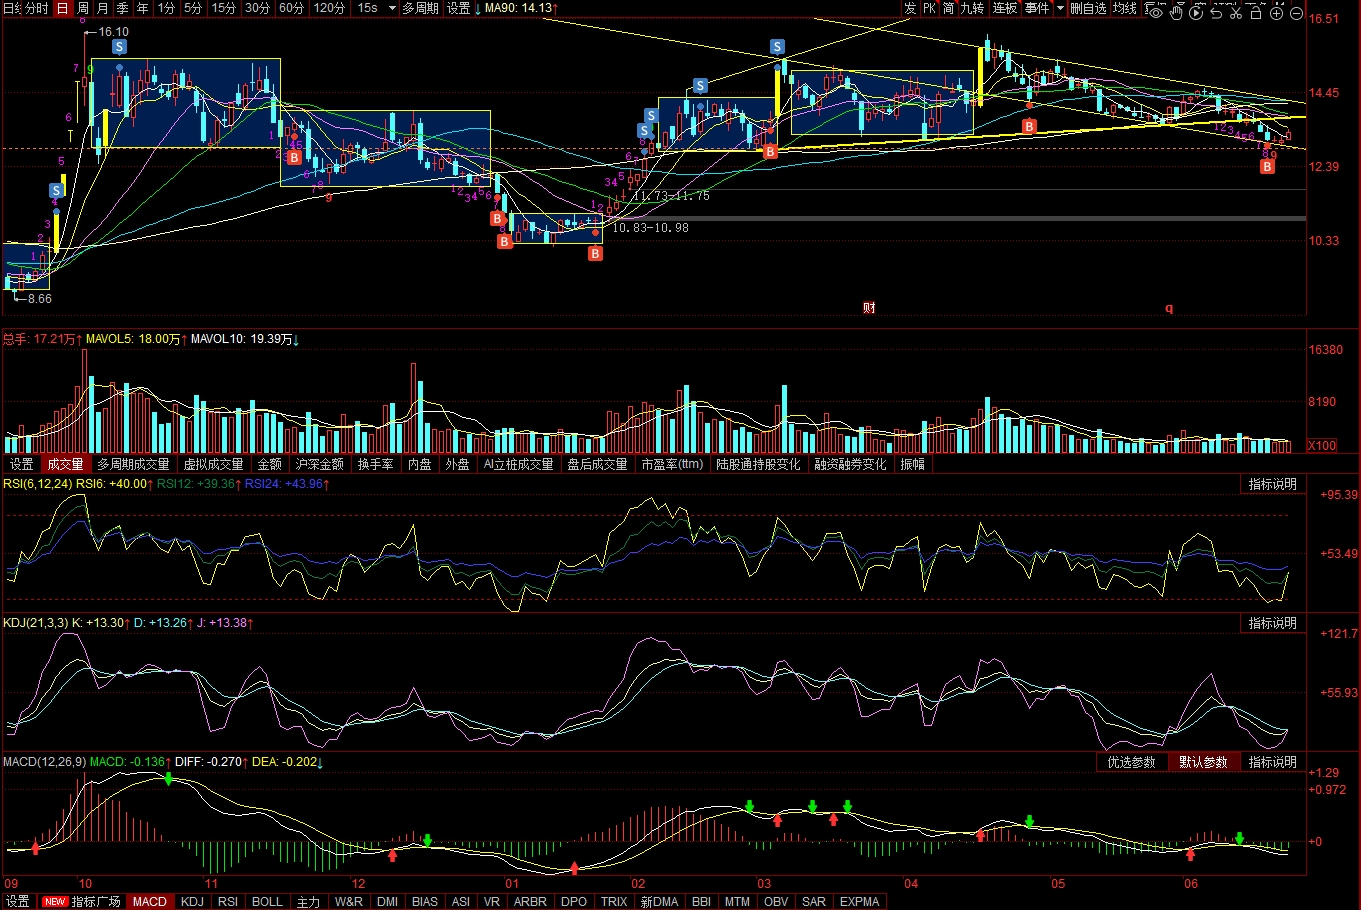Click the X100 volume scale label

(1321, 446)
